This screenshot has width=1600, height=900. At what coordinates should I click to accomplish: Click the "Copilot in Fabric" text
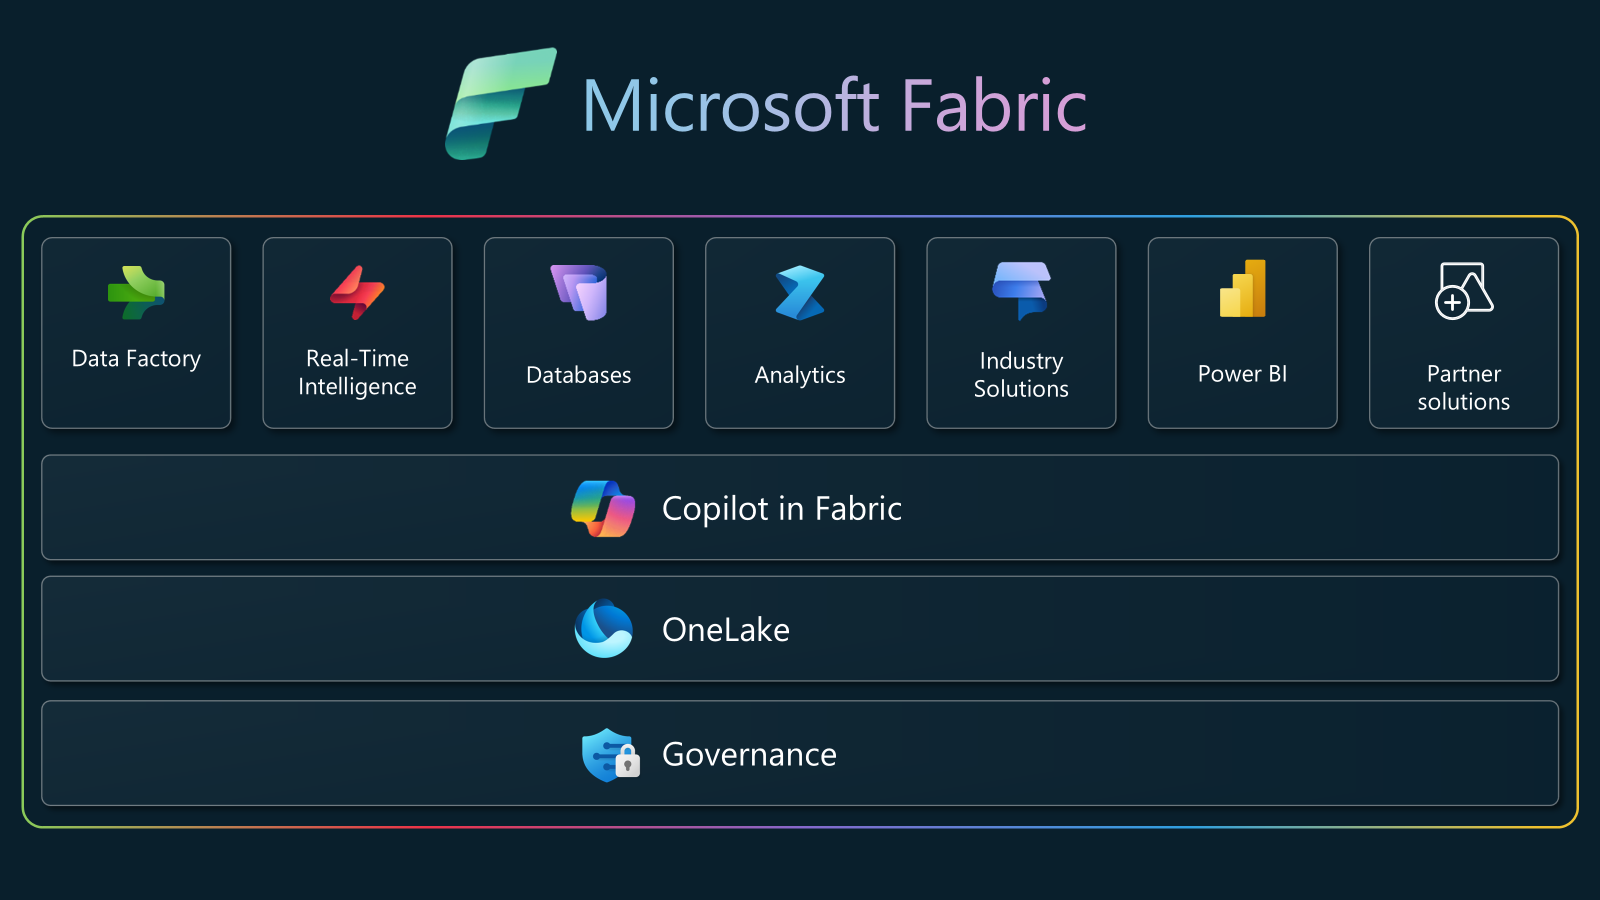point(782,509)
